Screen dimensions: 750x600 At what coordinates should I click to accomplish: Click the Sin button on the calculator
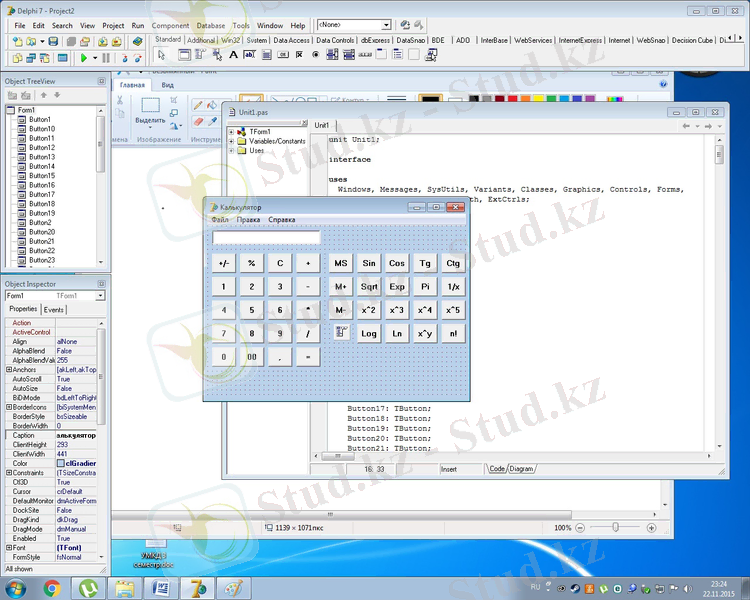click(369, 263)
